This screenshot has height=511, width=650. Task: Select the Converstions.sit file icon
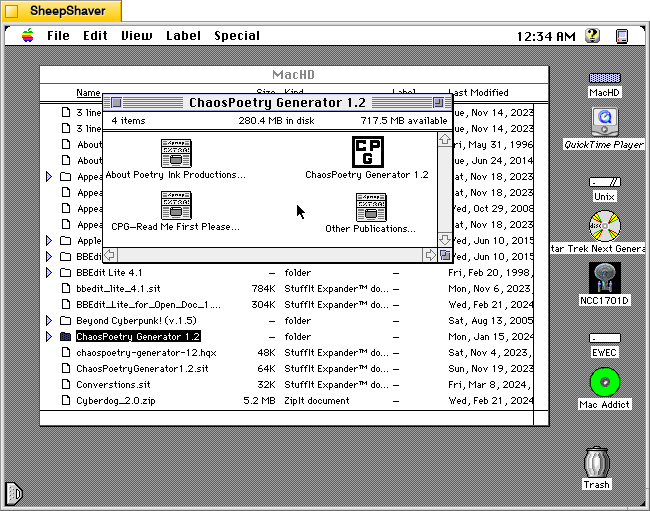tap(65, 385)
